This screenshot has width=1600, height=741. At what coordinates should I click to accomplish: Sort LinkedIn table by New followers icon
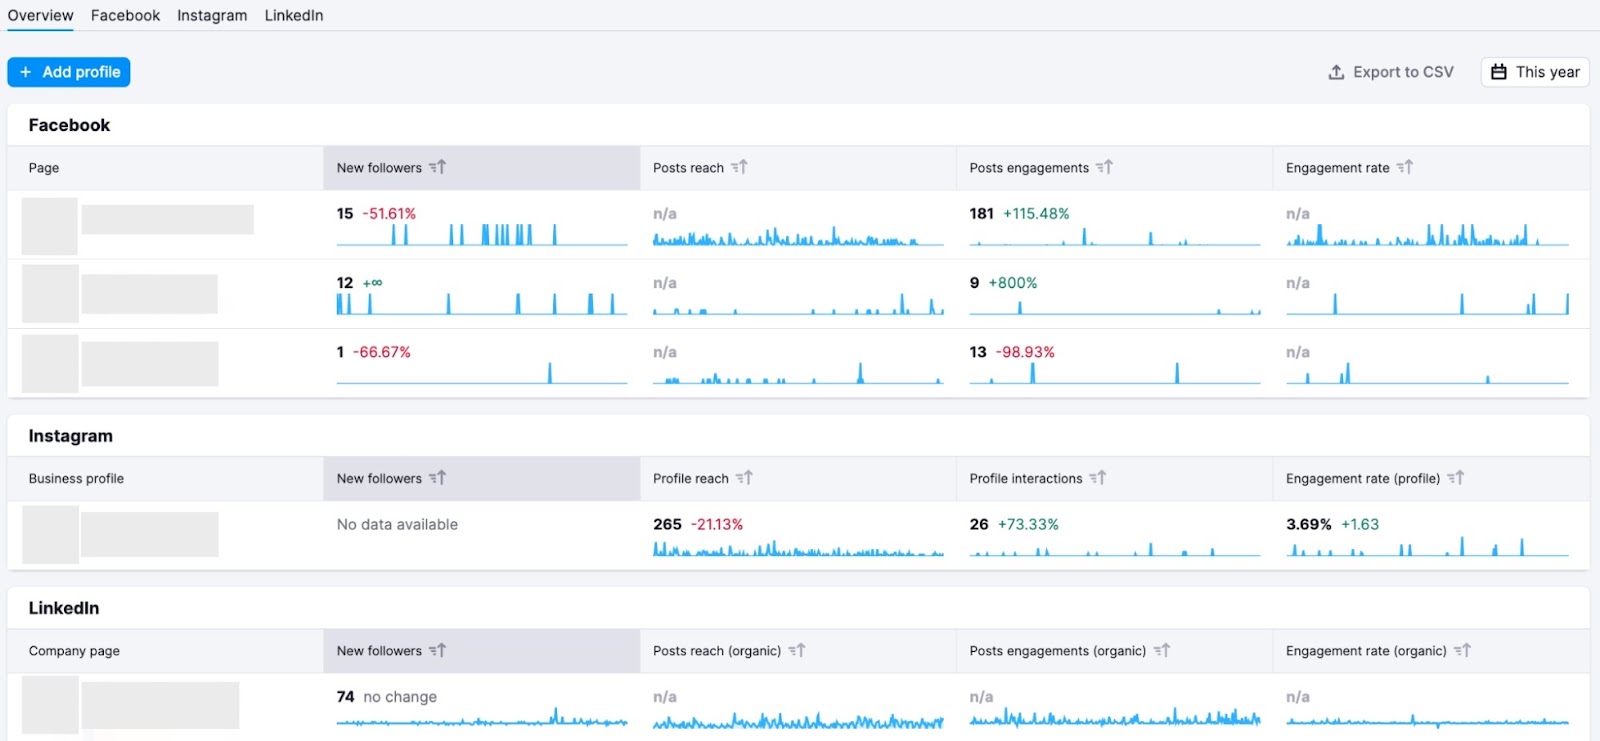tap(438, 650)
